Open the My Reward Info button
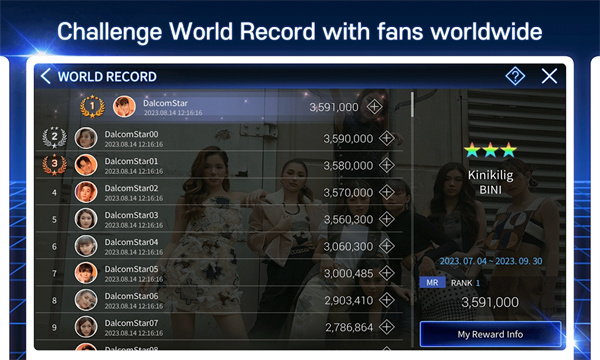Image resolution: width=600 pixels, height=360 pixels. tap(490, 334)
